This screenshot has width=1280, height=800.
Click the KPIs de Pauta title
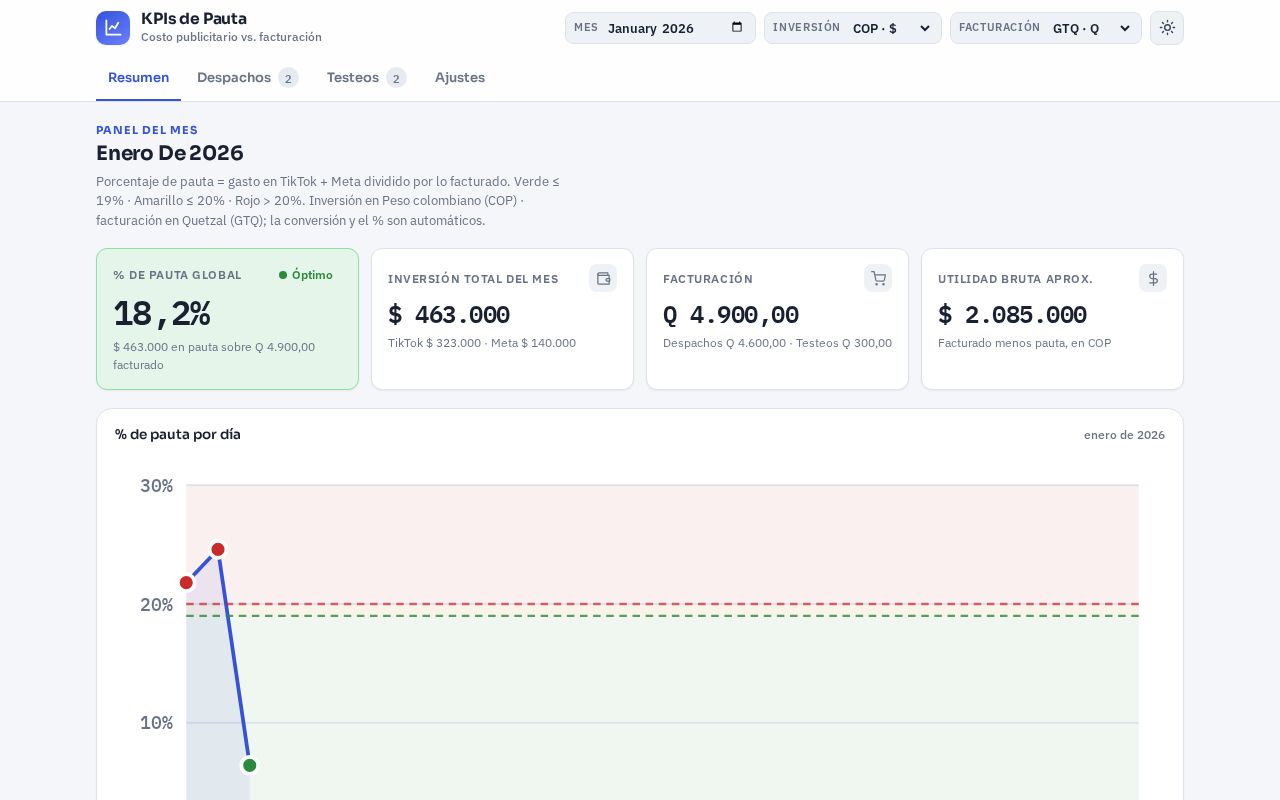pos(194,18)
